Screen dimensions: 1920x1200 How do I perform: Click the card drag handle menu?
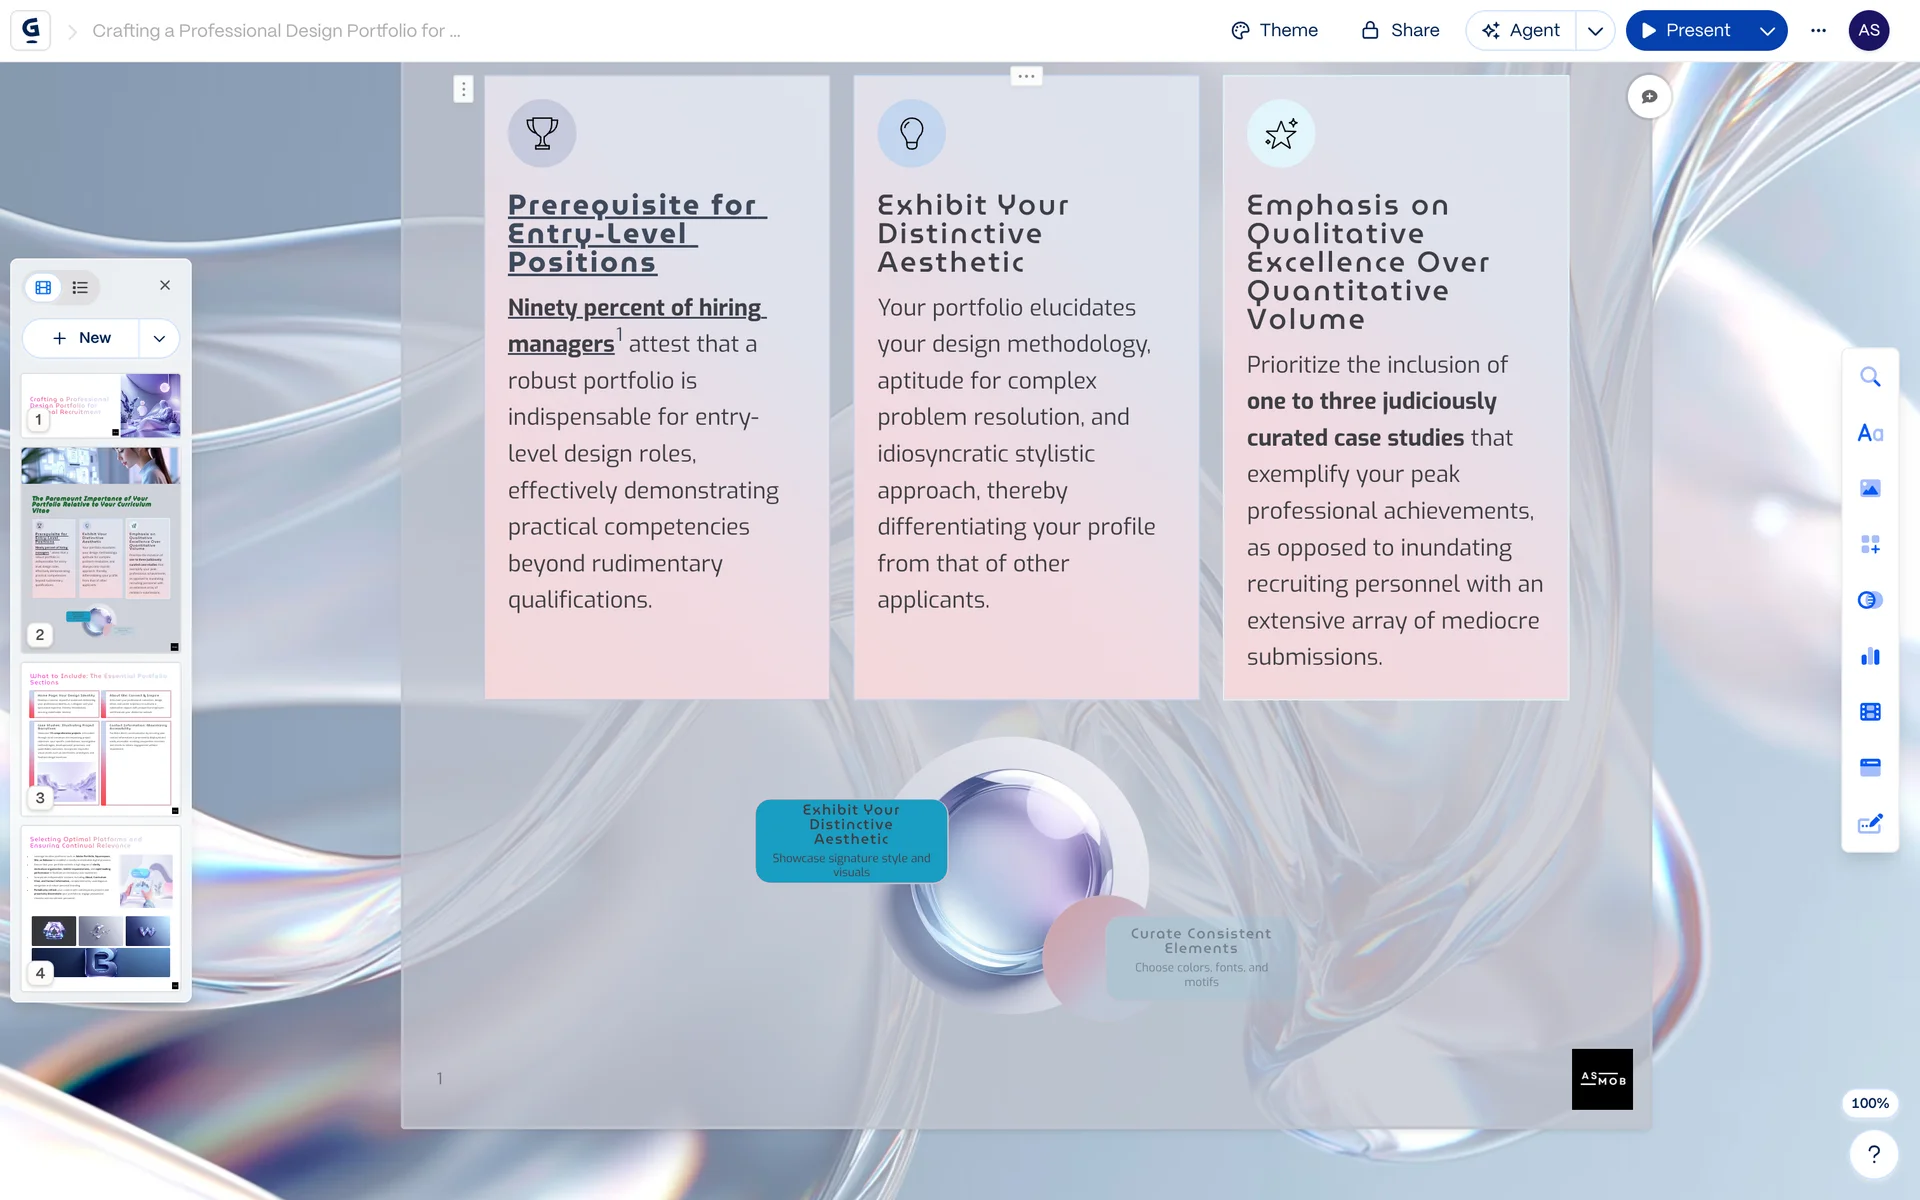pyautogui.click(x=463, y=89)
